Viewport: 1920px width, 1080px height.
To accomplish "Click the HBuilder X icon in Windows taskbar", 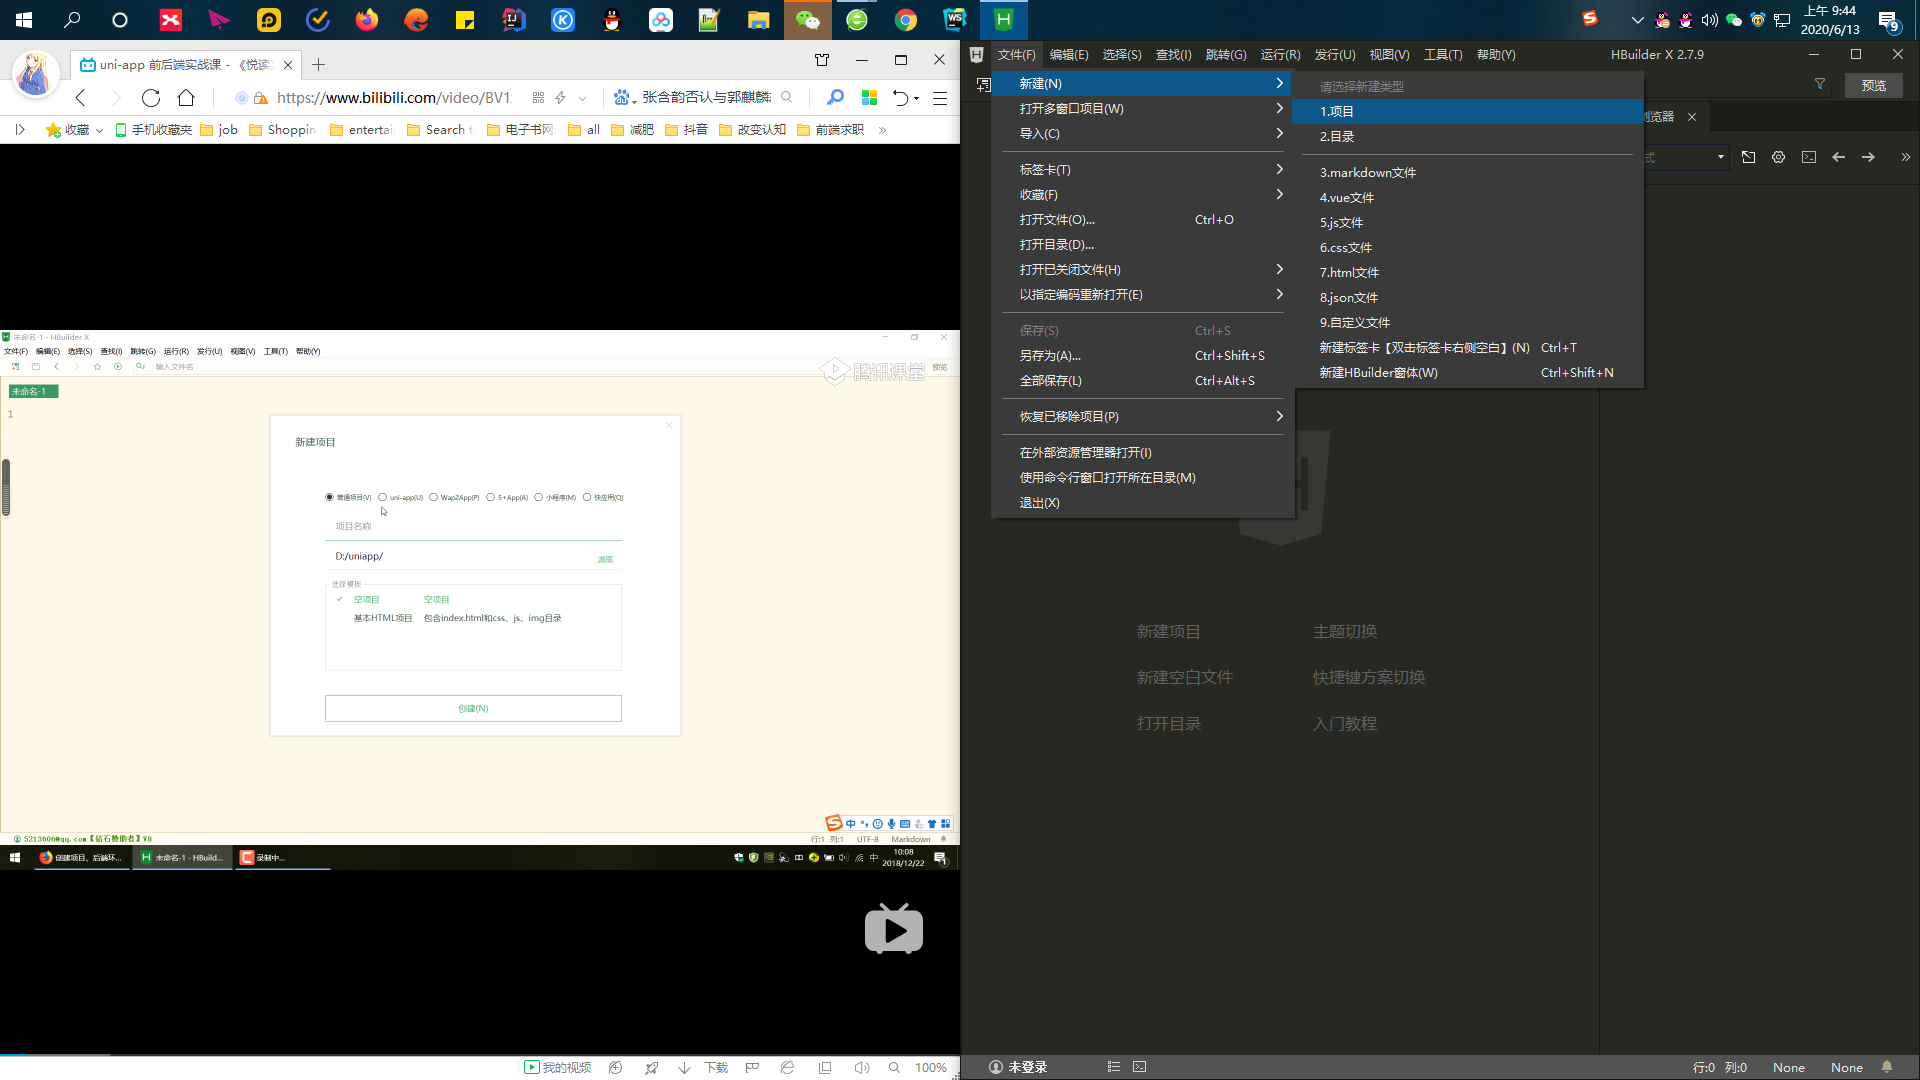I will 1003,19.
